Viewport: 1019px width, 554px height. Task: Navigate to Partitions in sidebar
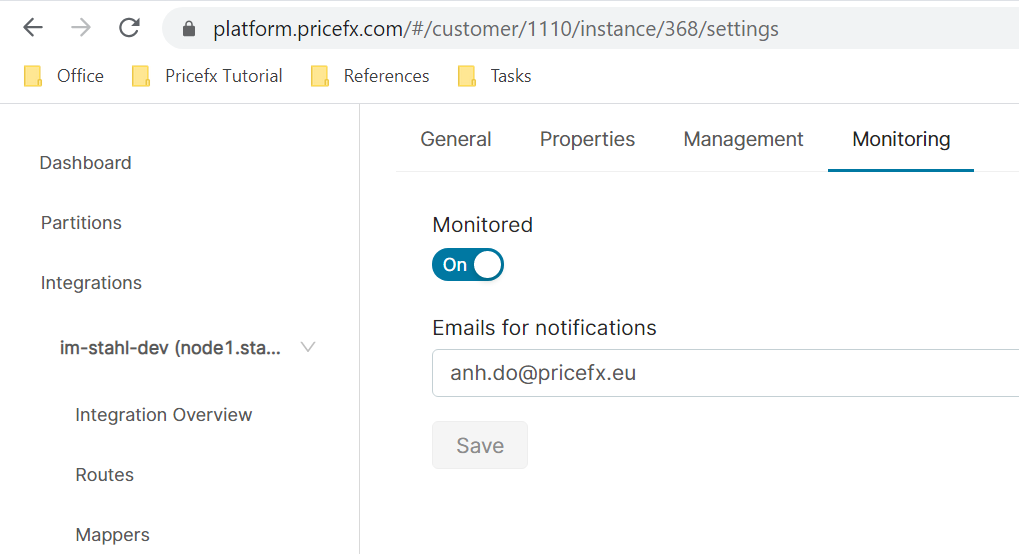(x=81, y=223)
